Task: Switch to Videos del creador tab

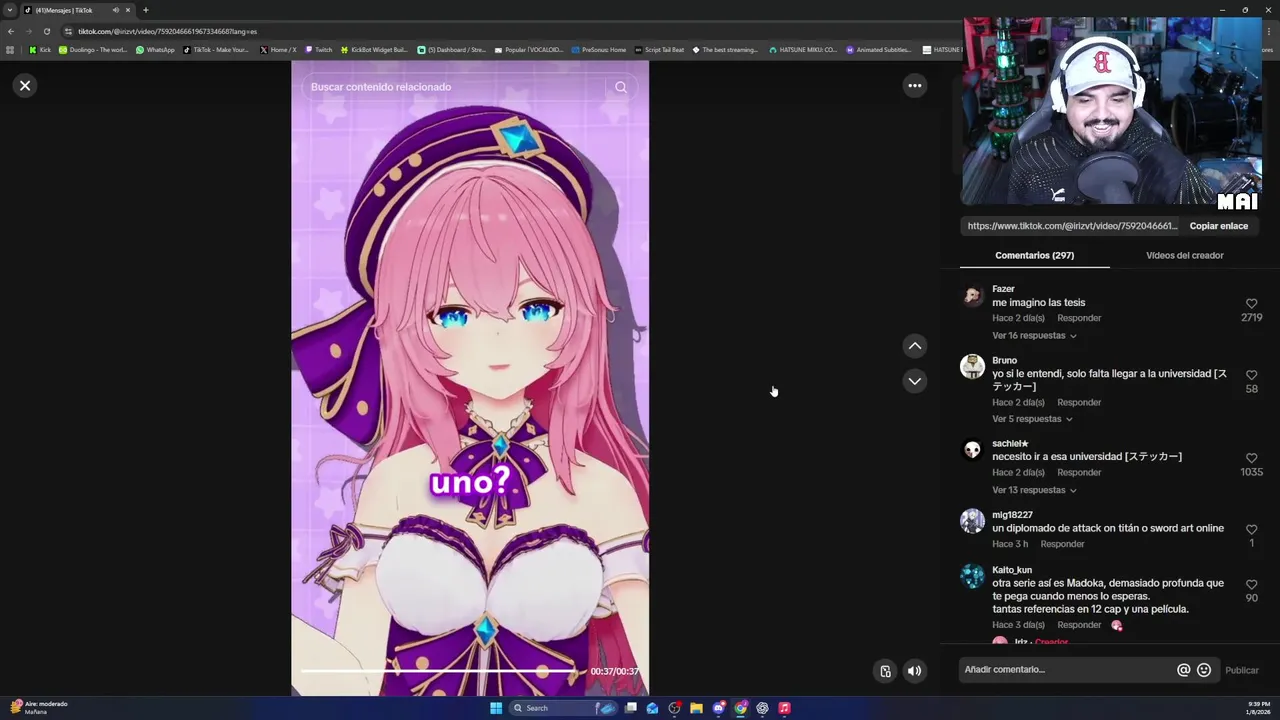Action: point(1184,255)
